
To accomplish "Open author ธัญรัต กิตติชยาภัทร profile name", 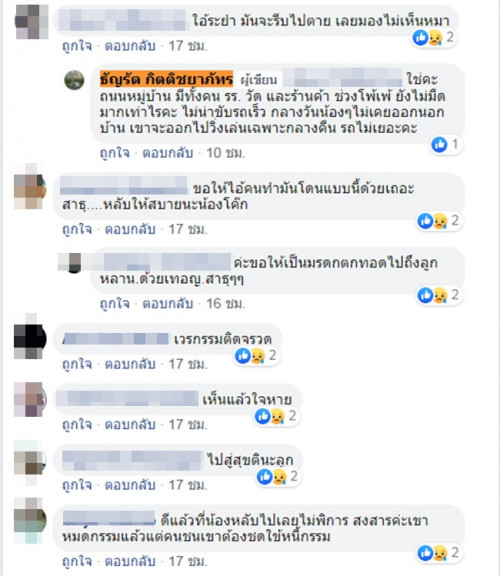I will tap(166, 79).
